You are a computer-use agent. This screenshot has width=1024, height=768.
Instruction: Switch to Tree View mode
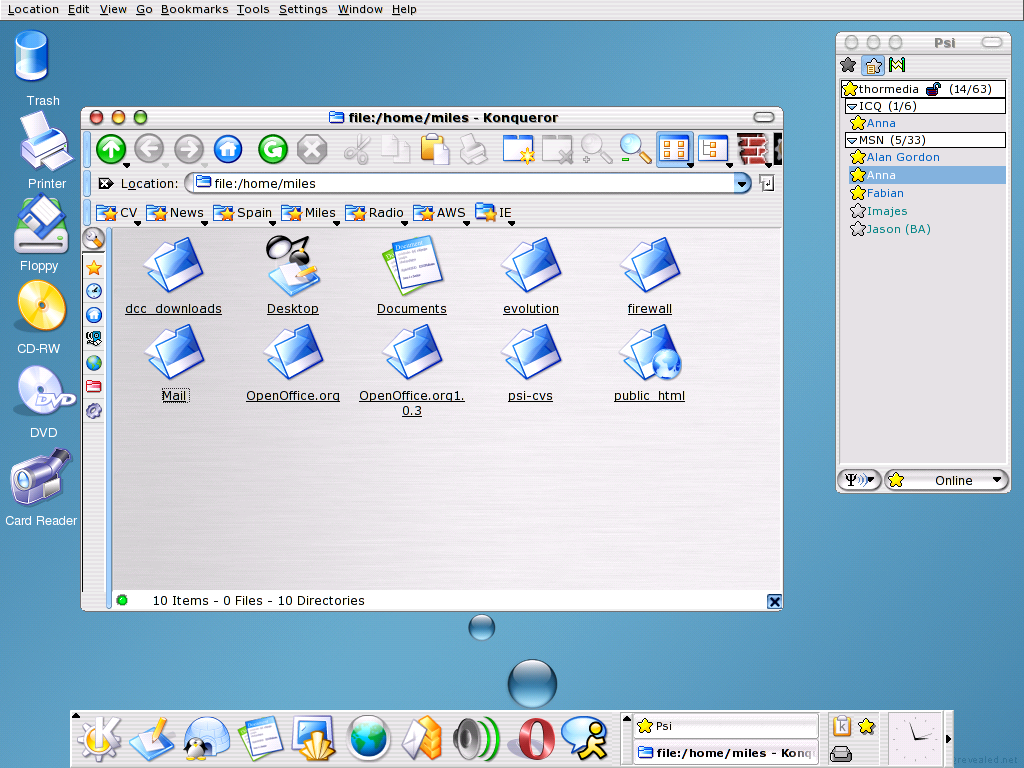pyautogui.click(x=712, y=150)
